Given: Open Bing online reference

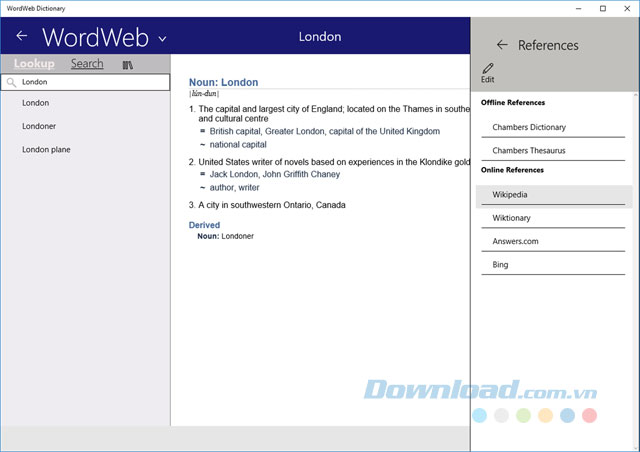Looking at the screenshot, I should coord(553,265).
